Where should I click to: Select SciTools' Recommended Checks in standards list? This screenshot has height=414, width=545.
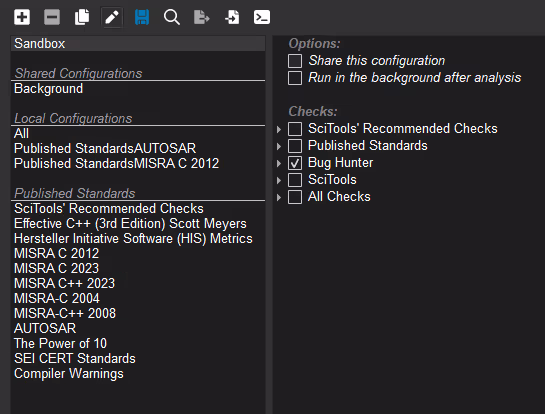(138, 209)
